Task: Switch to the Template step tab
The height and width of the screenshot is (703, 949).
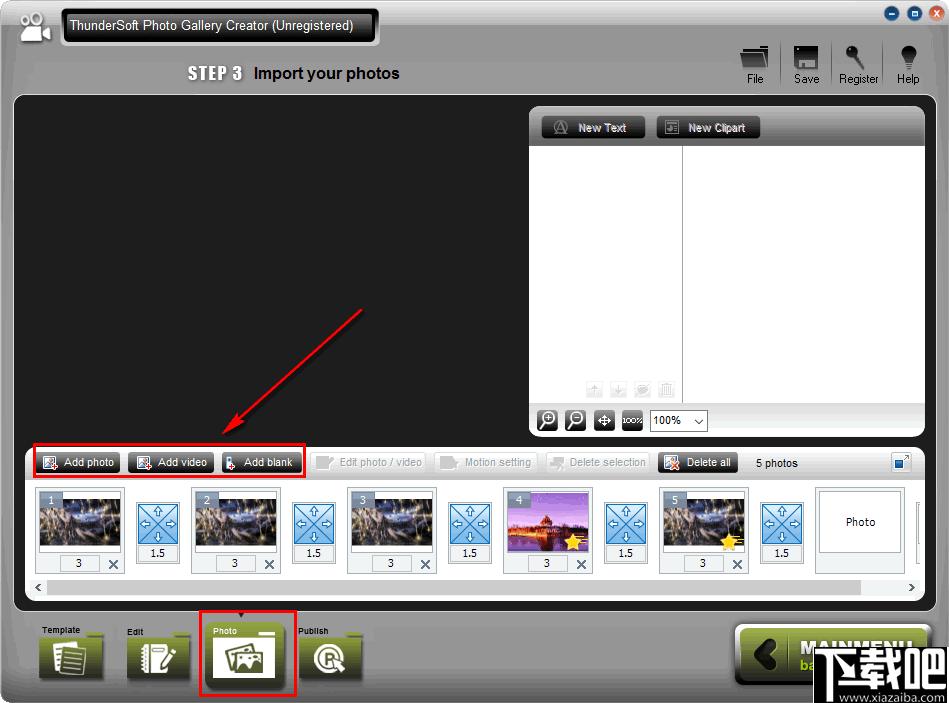Action: [x=71, y=652]
